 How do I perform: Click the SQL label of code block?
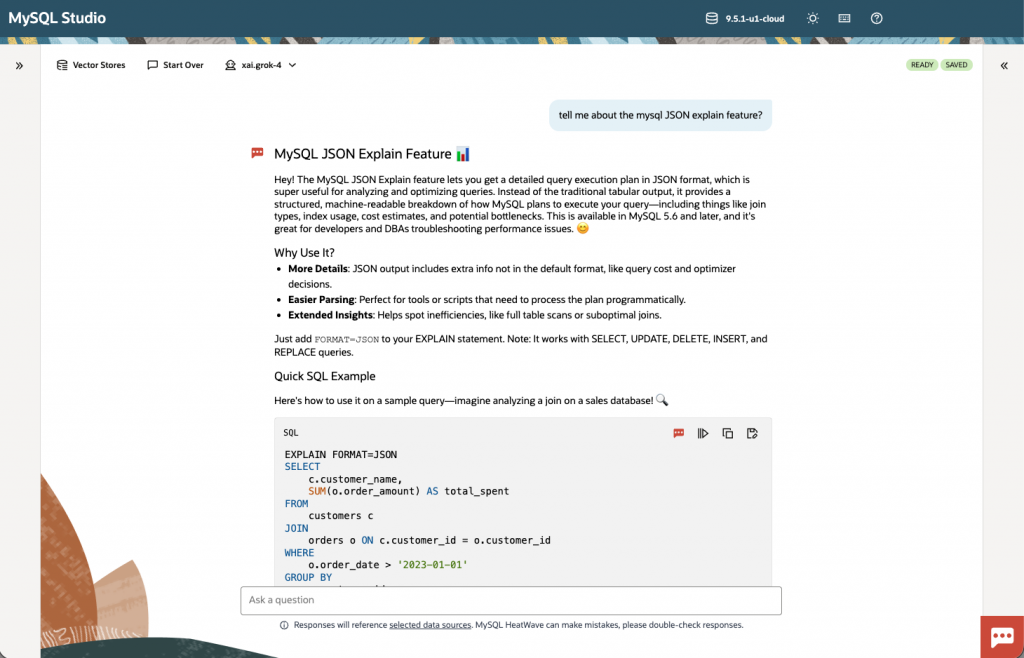tap(291, 433)
